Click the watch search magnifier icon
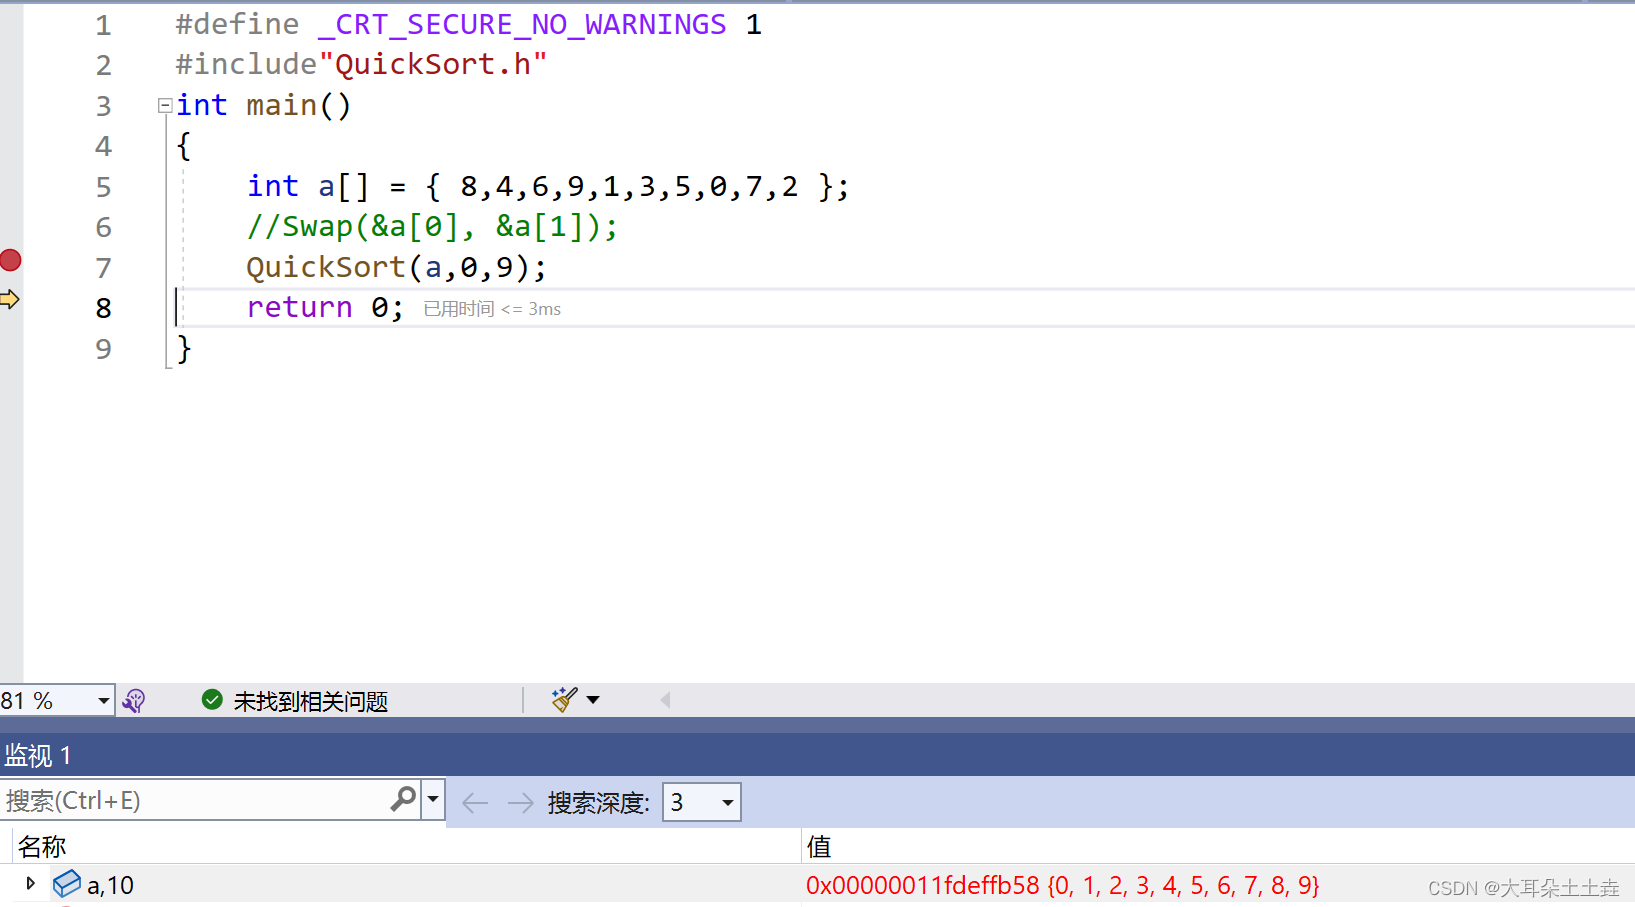The height and width of the screenshot is (907, 1635). (404, 799)
